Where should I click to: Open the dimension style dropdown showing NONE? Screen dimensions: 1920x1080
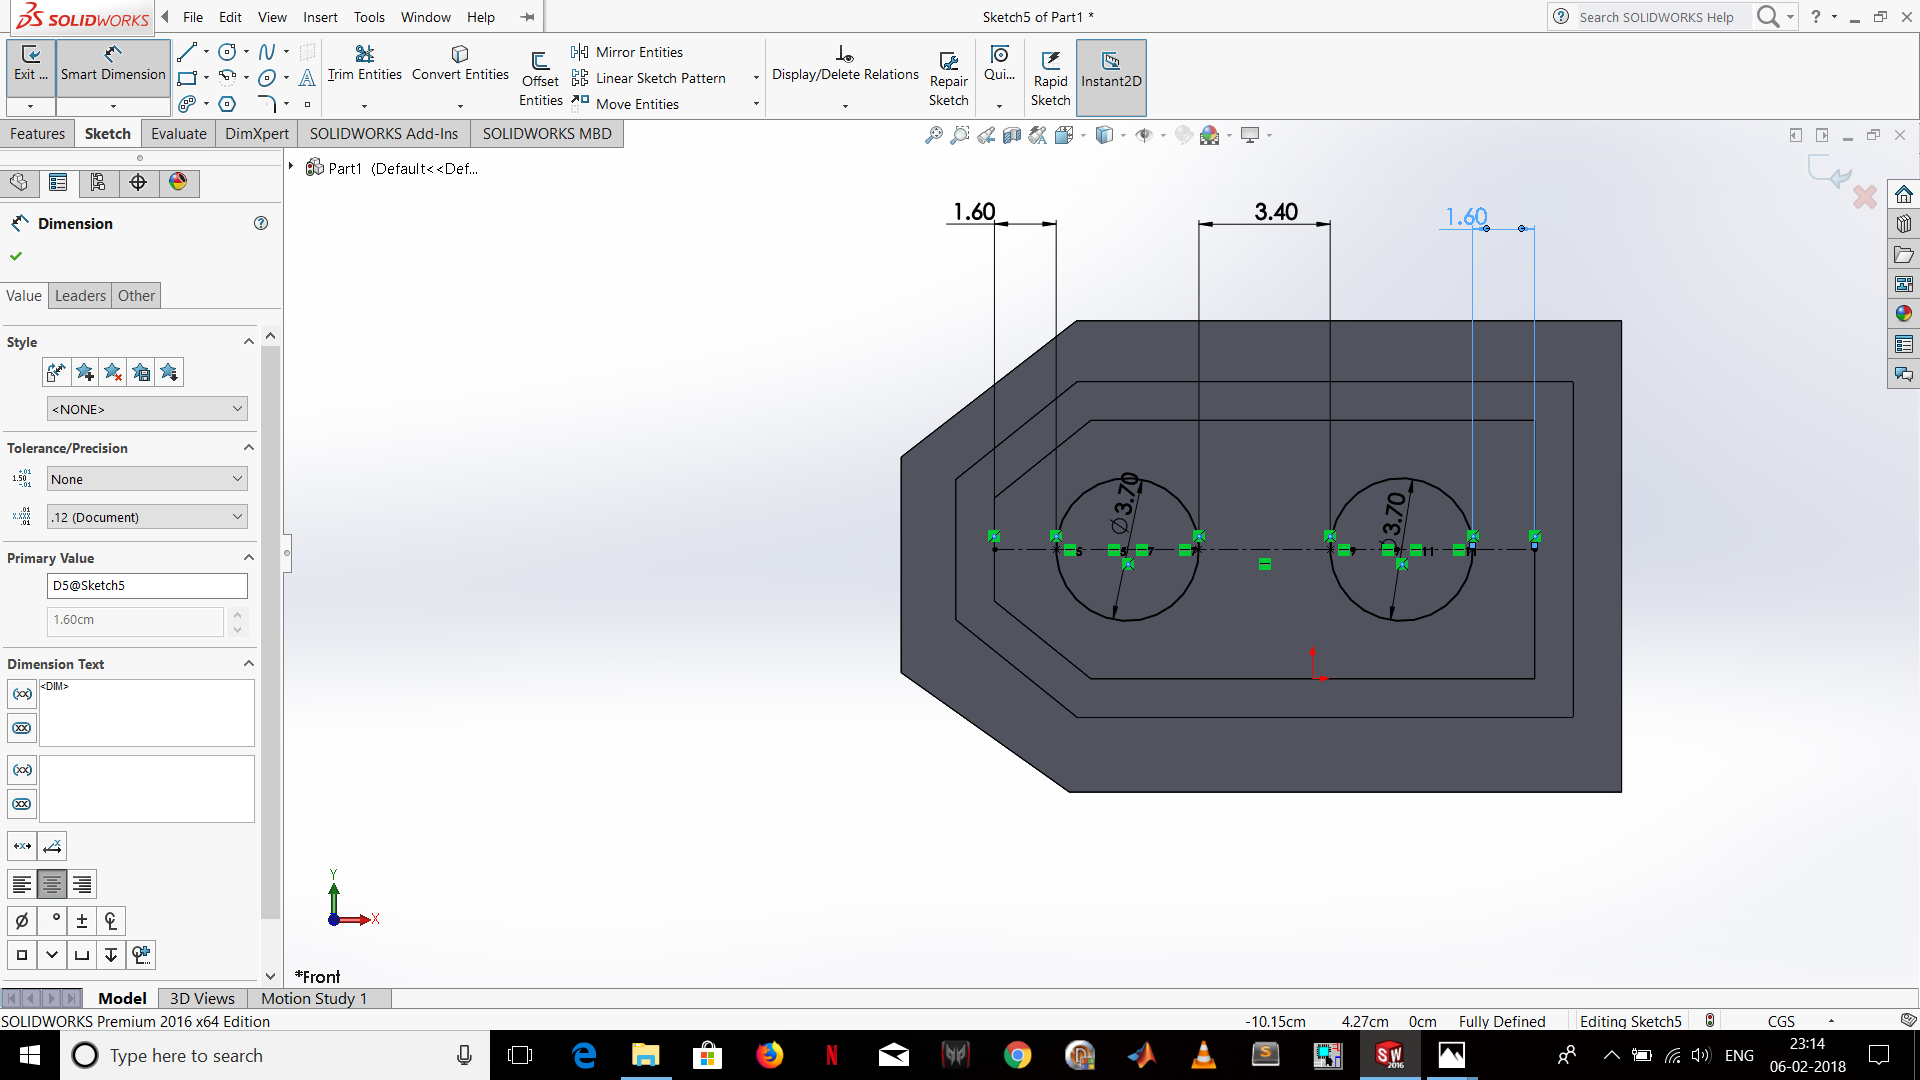point(146,408)
